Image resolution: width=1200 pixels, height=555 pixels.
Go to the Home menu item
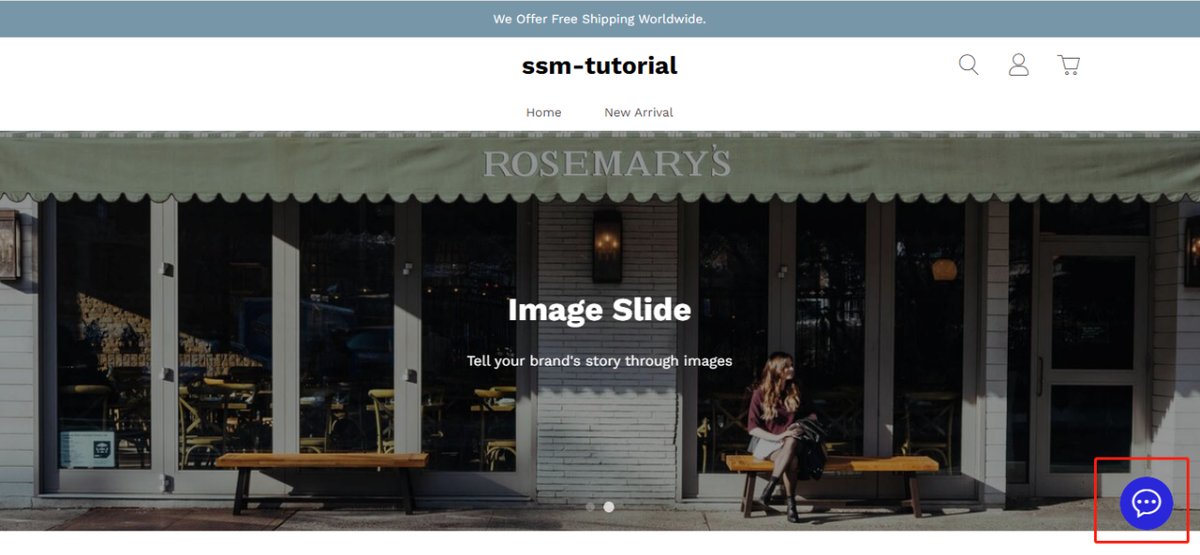[x=544, y=112]
